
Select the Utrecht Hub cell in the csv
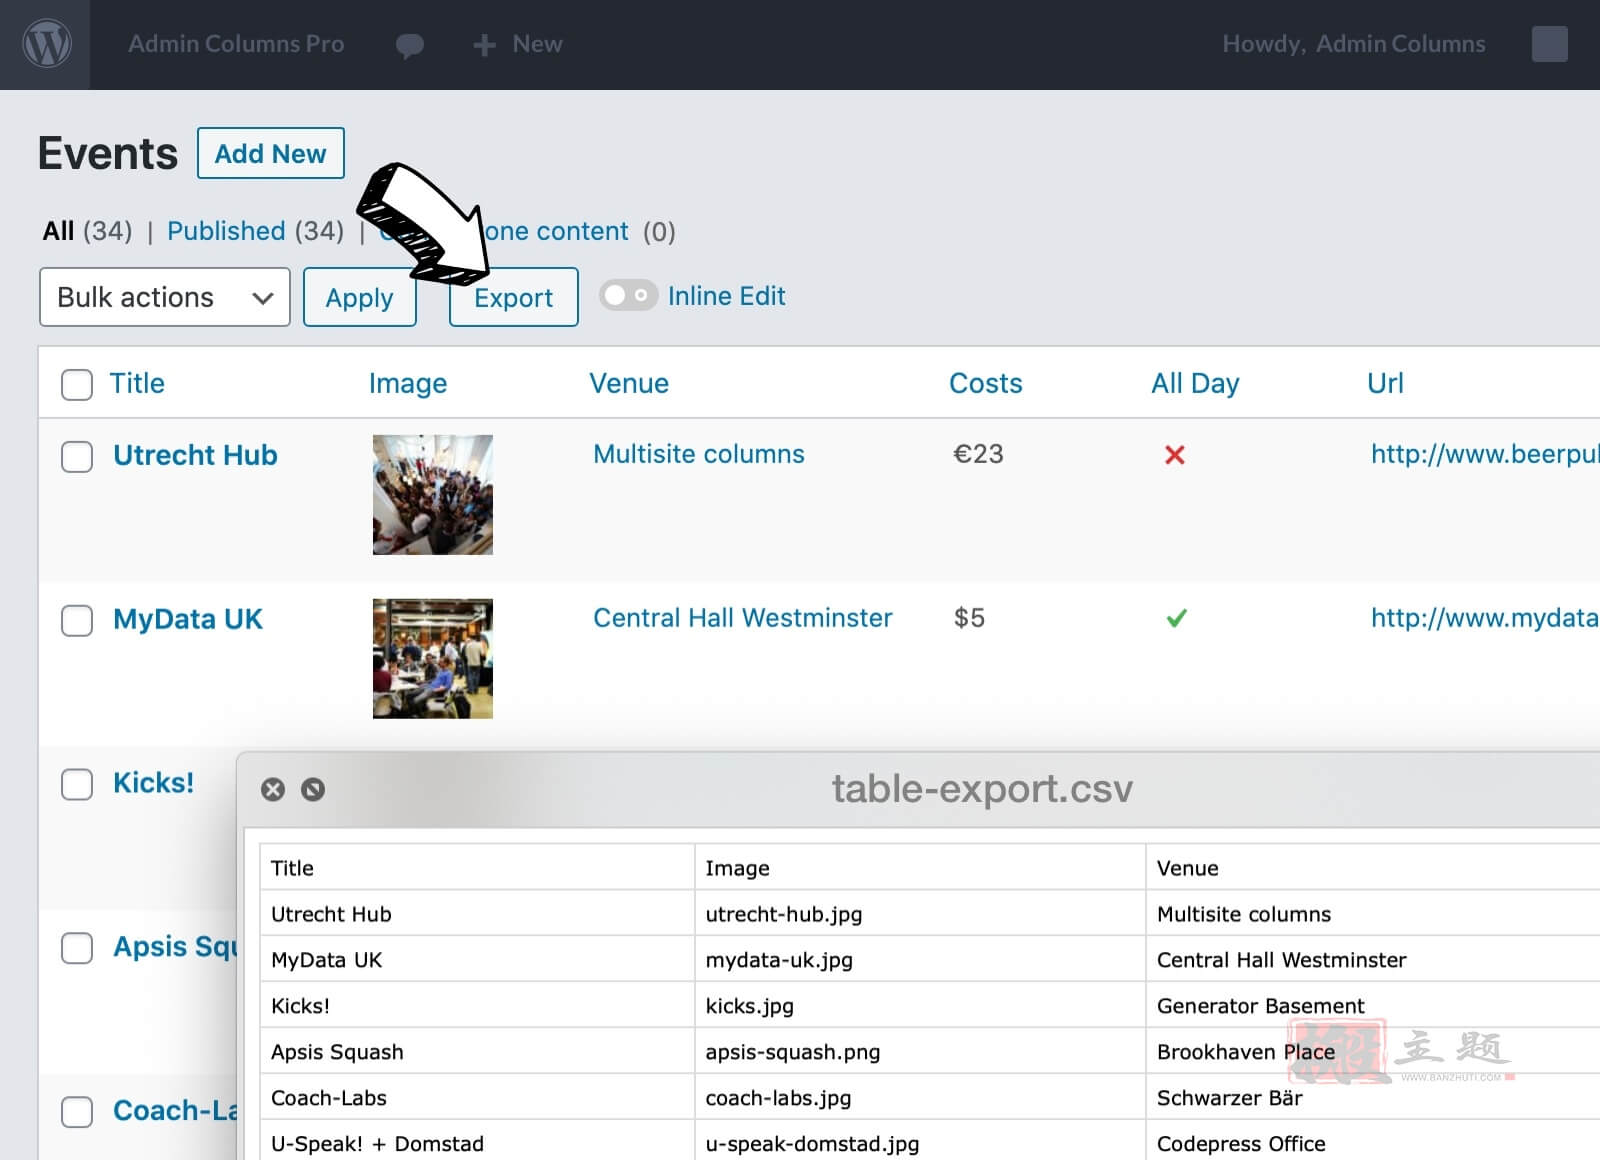477,913
